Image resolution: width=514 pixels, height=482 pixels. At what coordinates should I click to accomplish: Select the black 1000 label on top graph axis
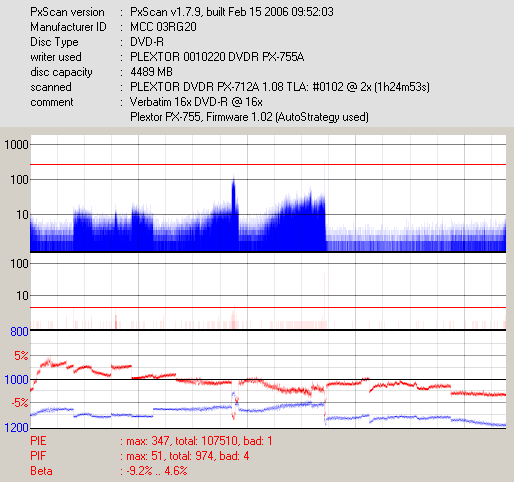[16, 145]
